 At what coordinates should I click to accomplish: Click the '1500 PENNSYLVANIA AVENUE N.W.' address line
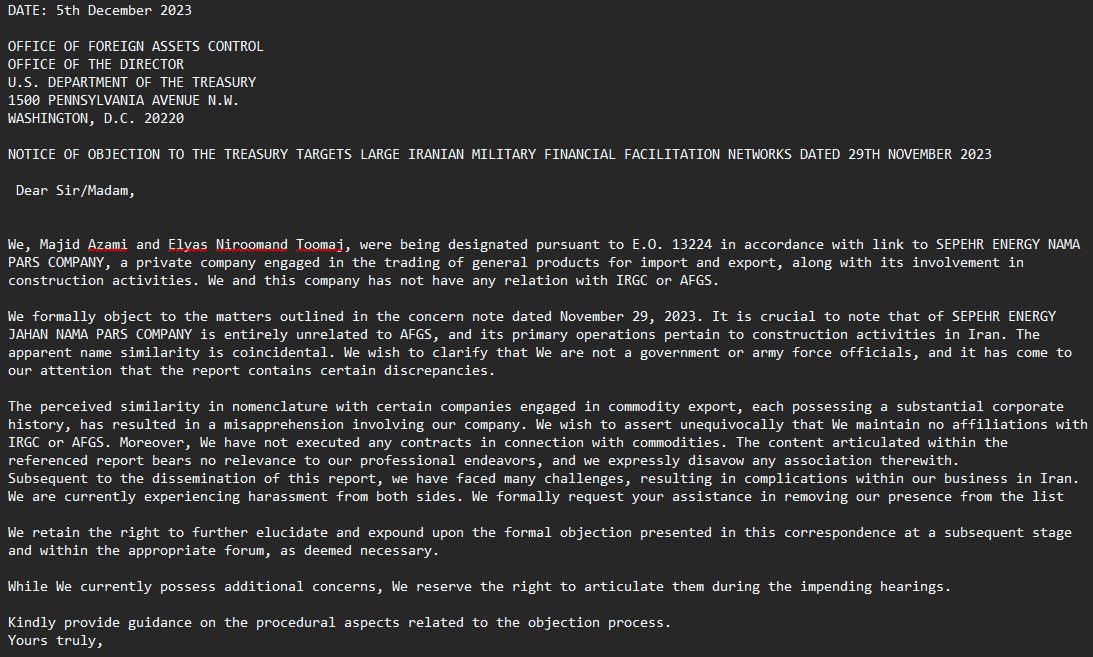123,101
